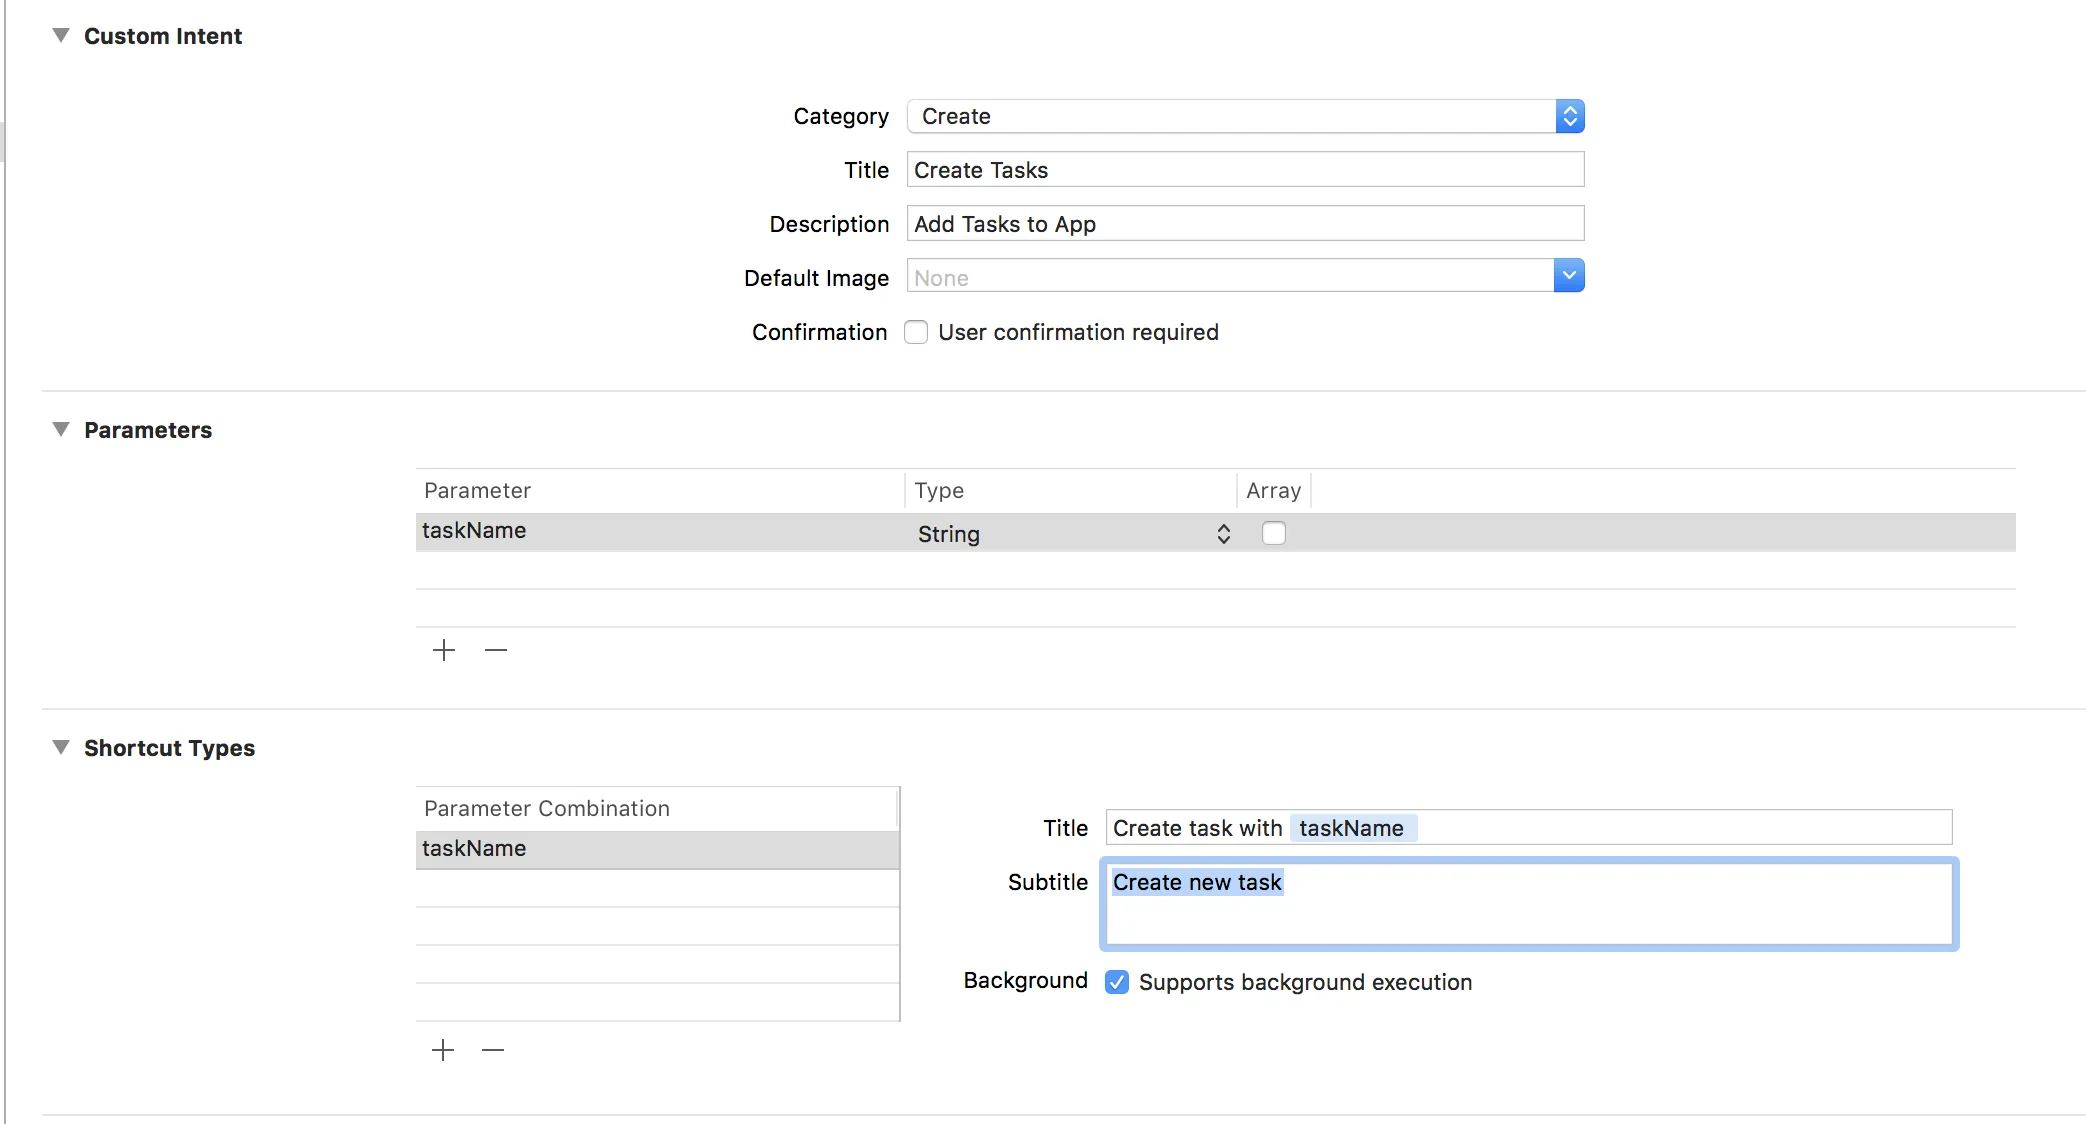Toggle the Array checkbox for taskName

point(1273,533)
